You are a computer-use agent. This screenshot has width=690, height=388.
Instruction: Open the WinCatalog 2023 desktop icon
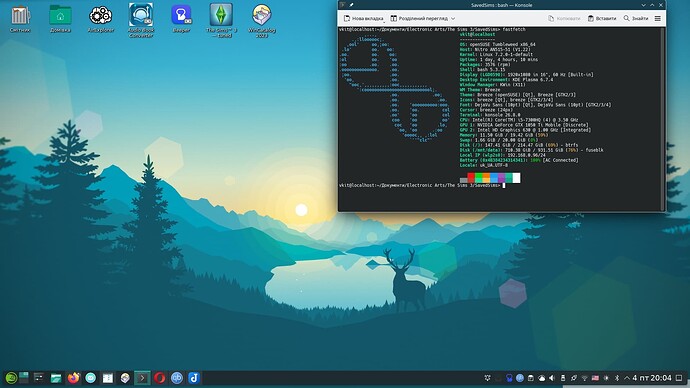(262, 20)
